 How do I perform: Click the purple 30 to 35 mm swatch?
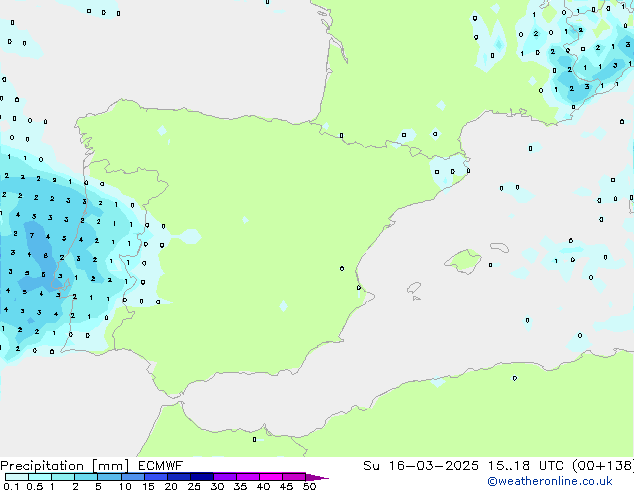coord(225,477)
